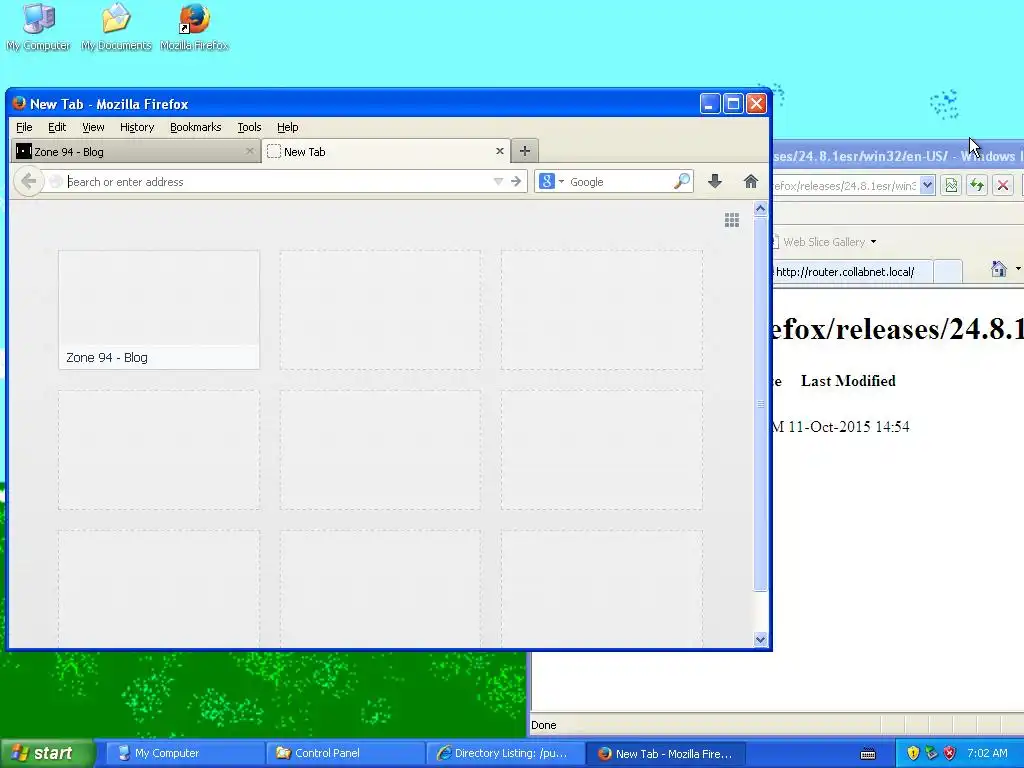Click the 11-Oct-2015 14:54 date in IE

(848, 426)
